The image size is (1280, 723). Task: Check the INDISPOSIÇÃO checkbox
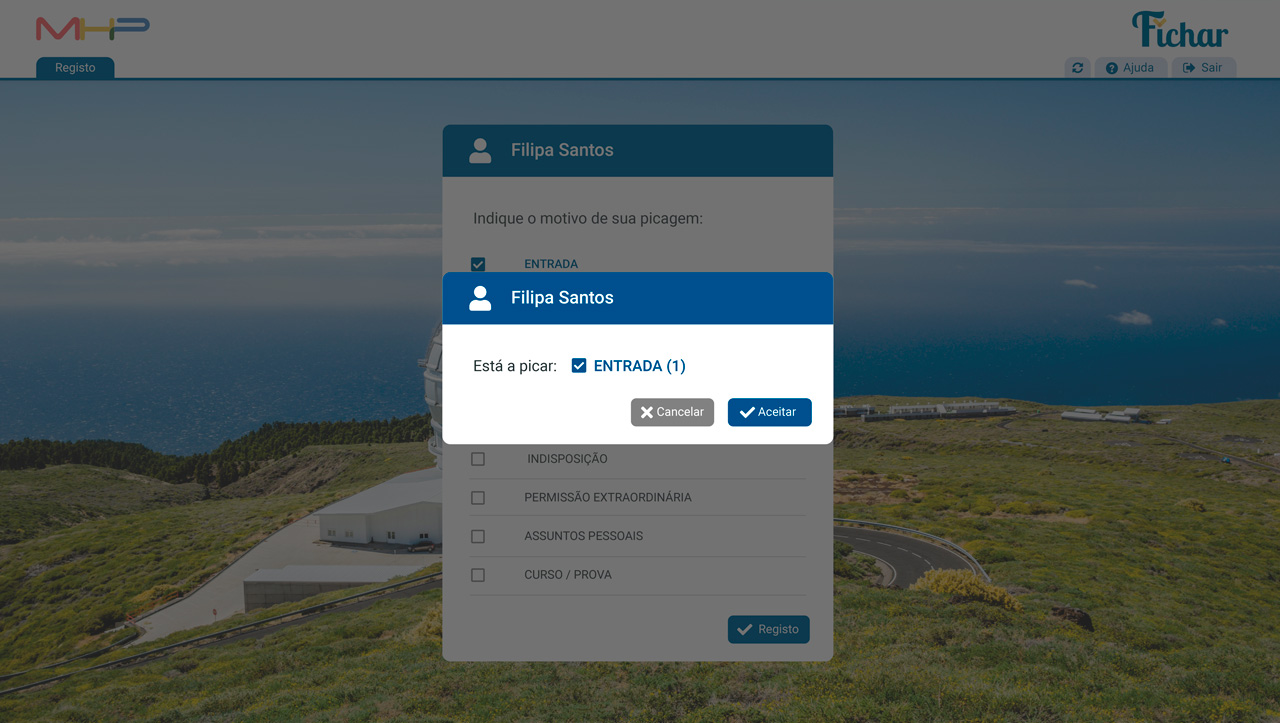[478, 459]
